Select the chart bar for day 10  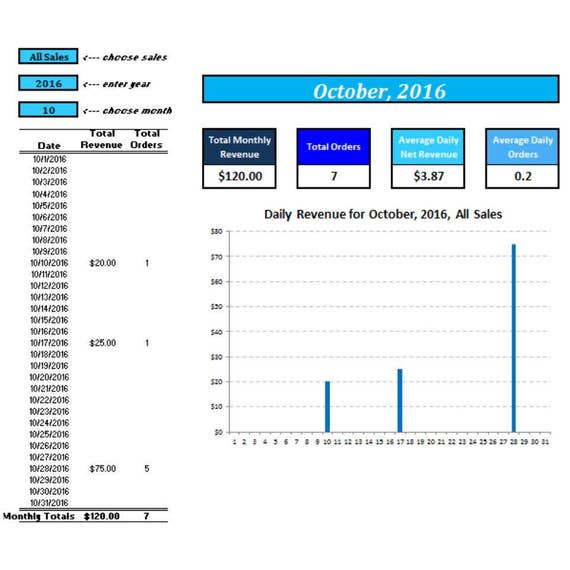coord(328,407)
